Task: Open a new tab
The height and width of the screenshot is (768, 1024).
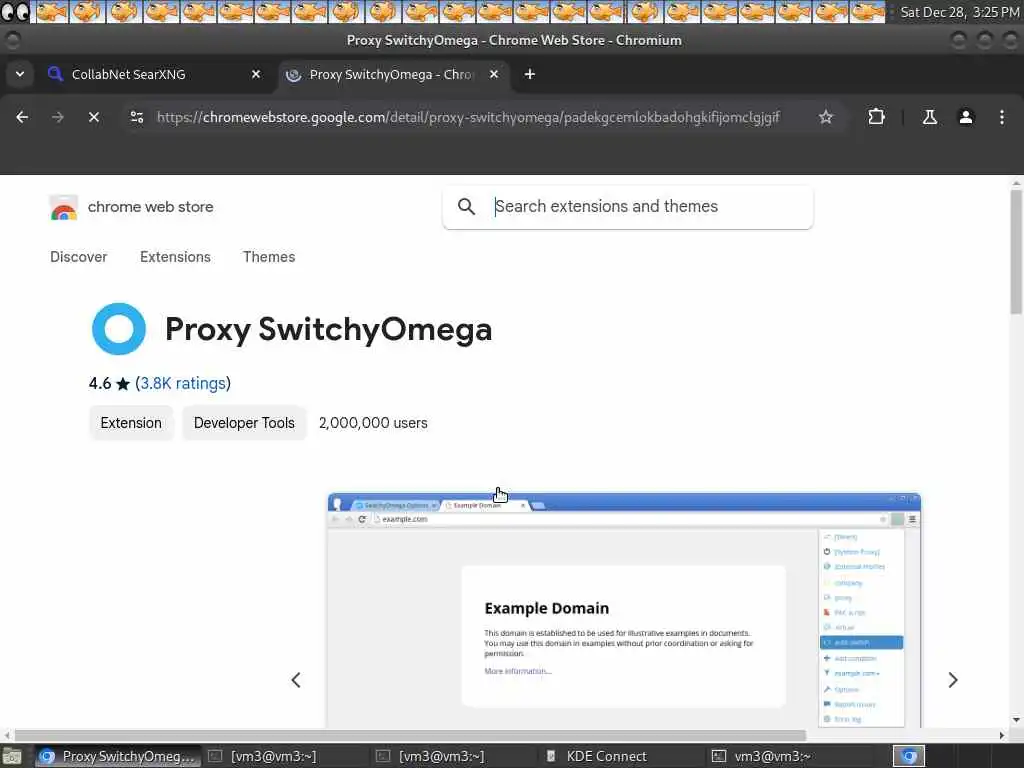Action: [530, 74]
